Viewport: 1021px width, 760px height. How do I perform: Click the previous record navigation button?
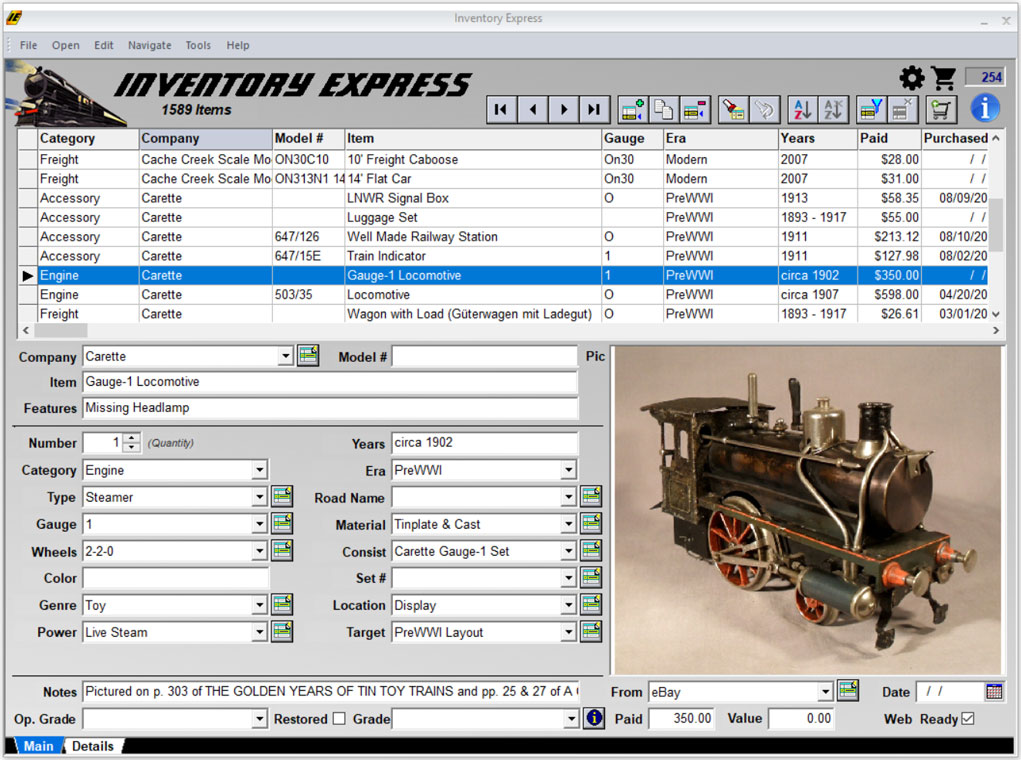(532, 110)
